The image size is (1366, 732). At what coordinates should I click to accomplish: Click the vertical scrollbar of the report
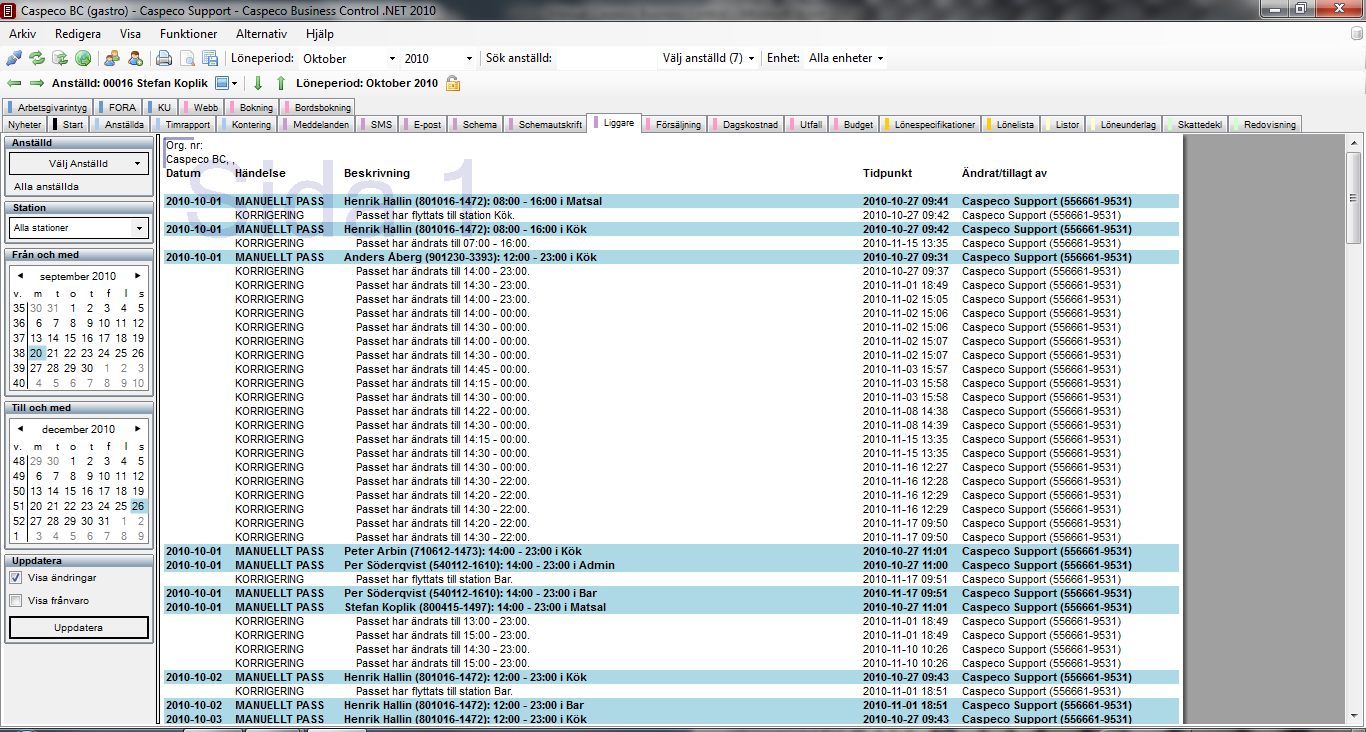[1353, 428]
